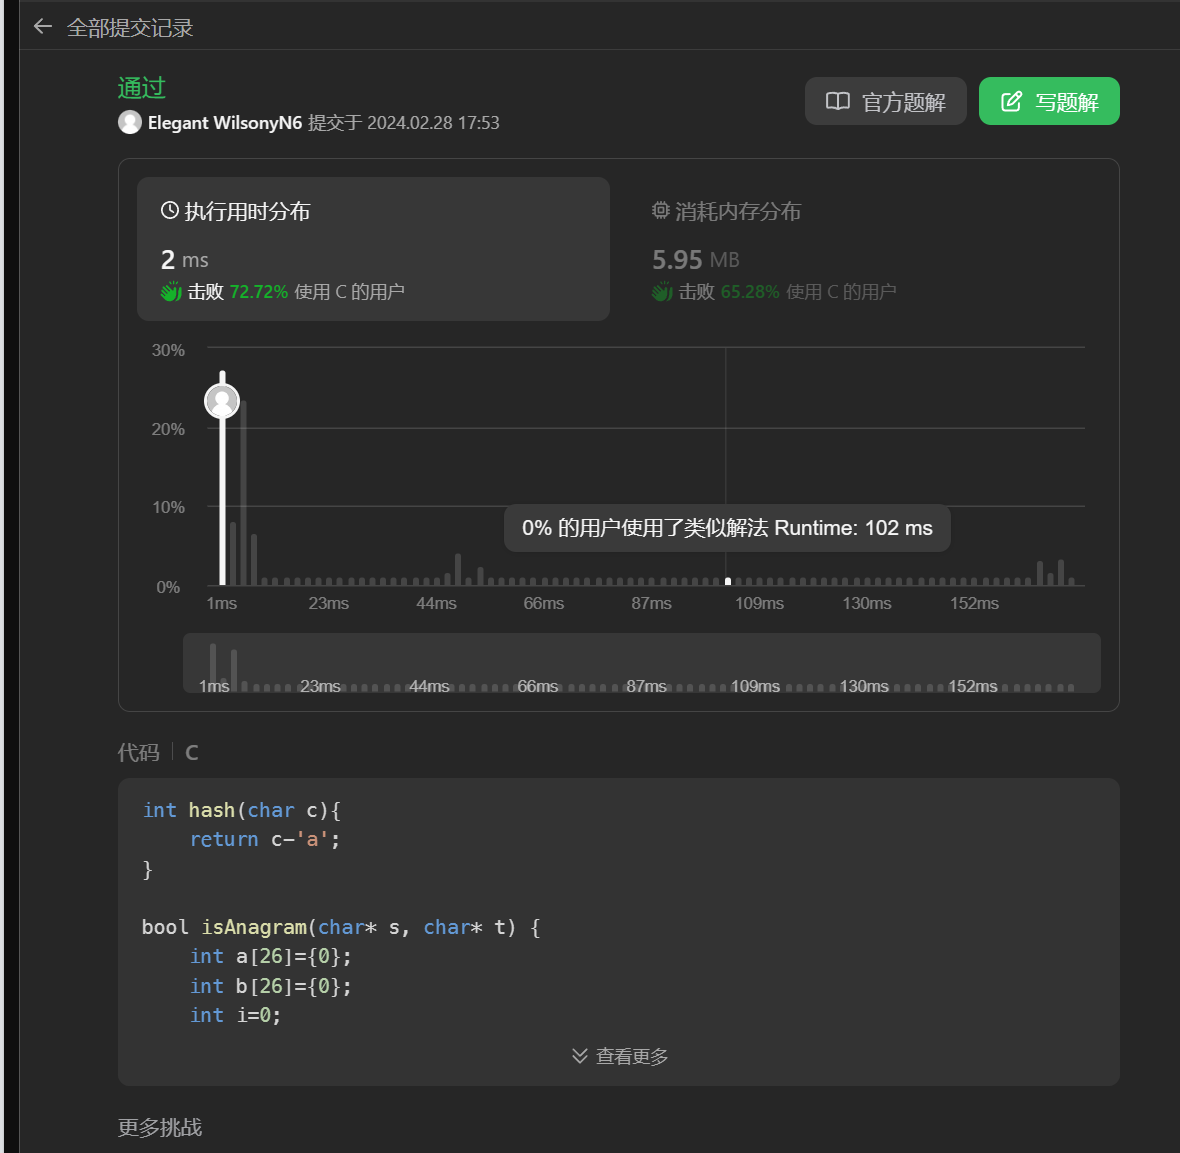Expand code with the 查看更多 chevron

[579, 1056]
